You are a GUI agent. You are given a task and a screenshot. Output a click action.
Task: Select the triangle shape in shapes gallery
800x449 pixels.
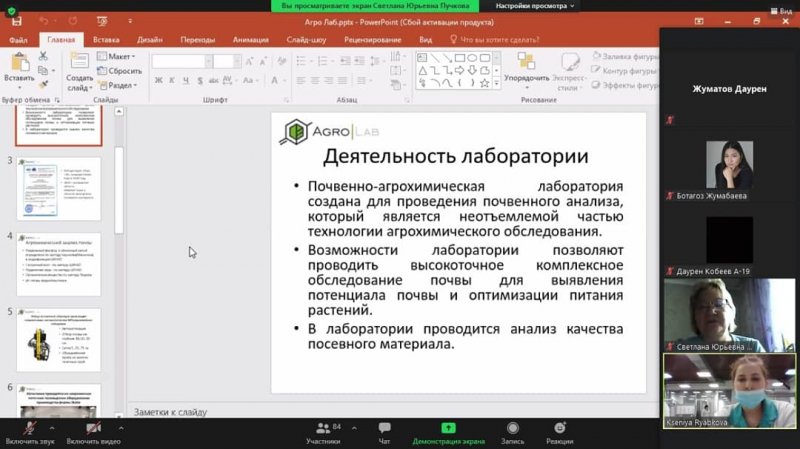click(x=422, y=70)
